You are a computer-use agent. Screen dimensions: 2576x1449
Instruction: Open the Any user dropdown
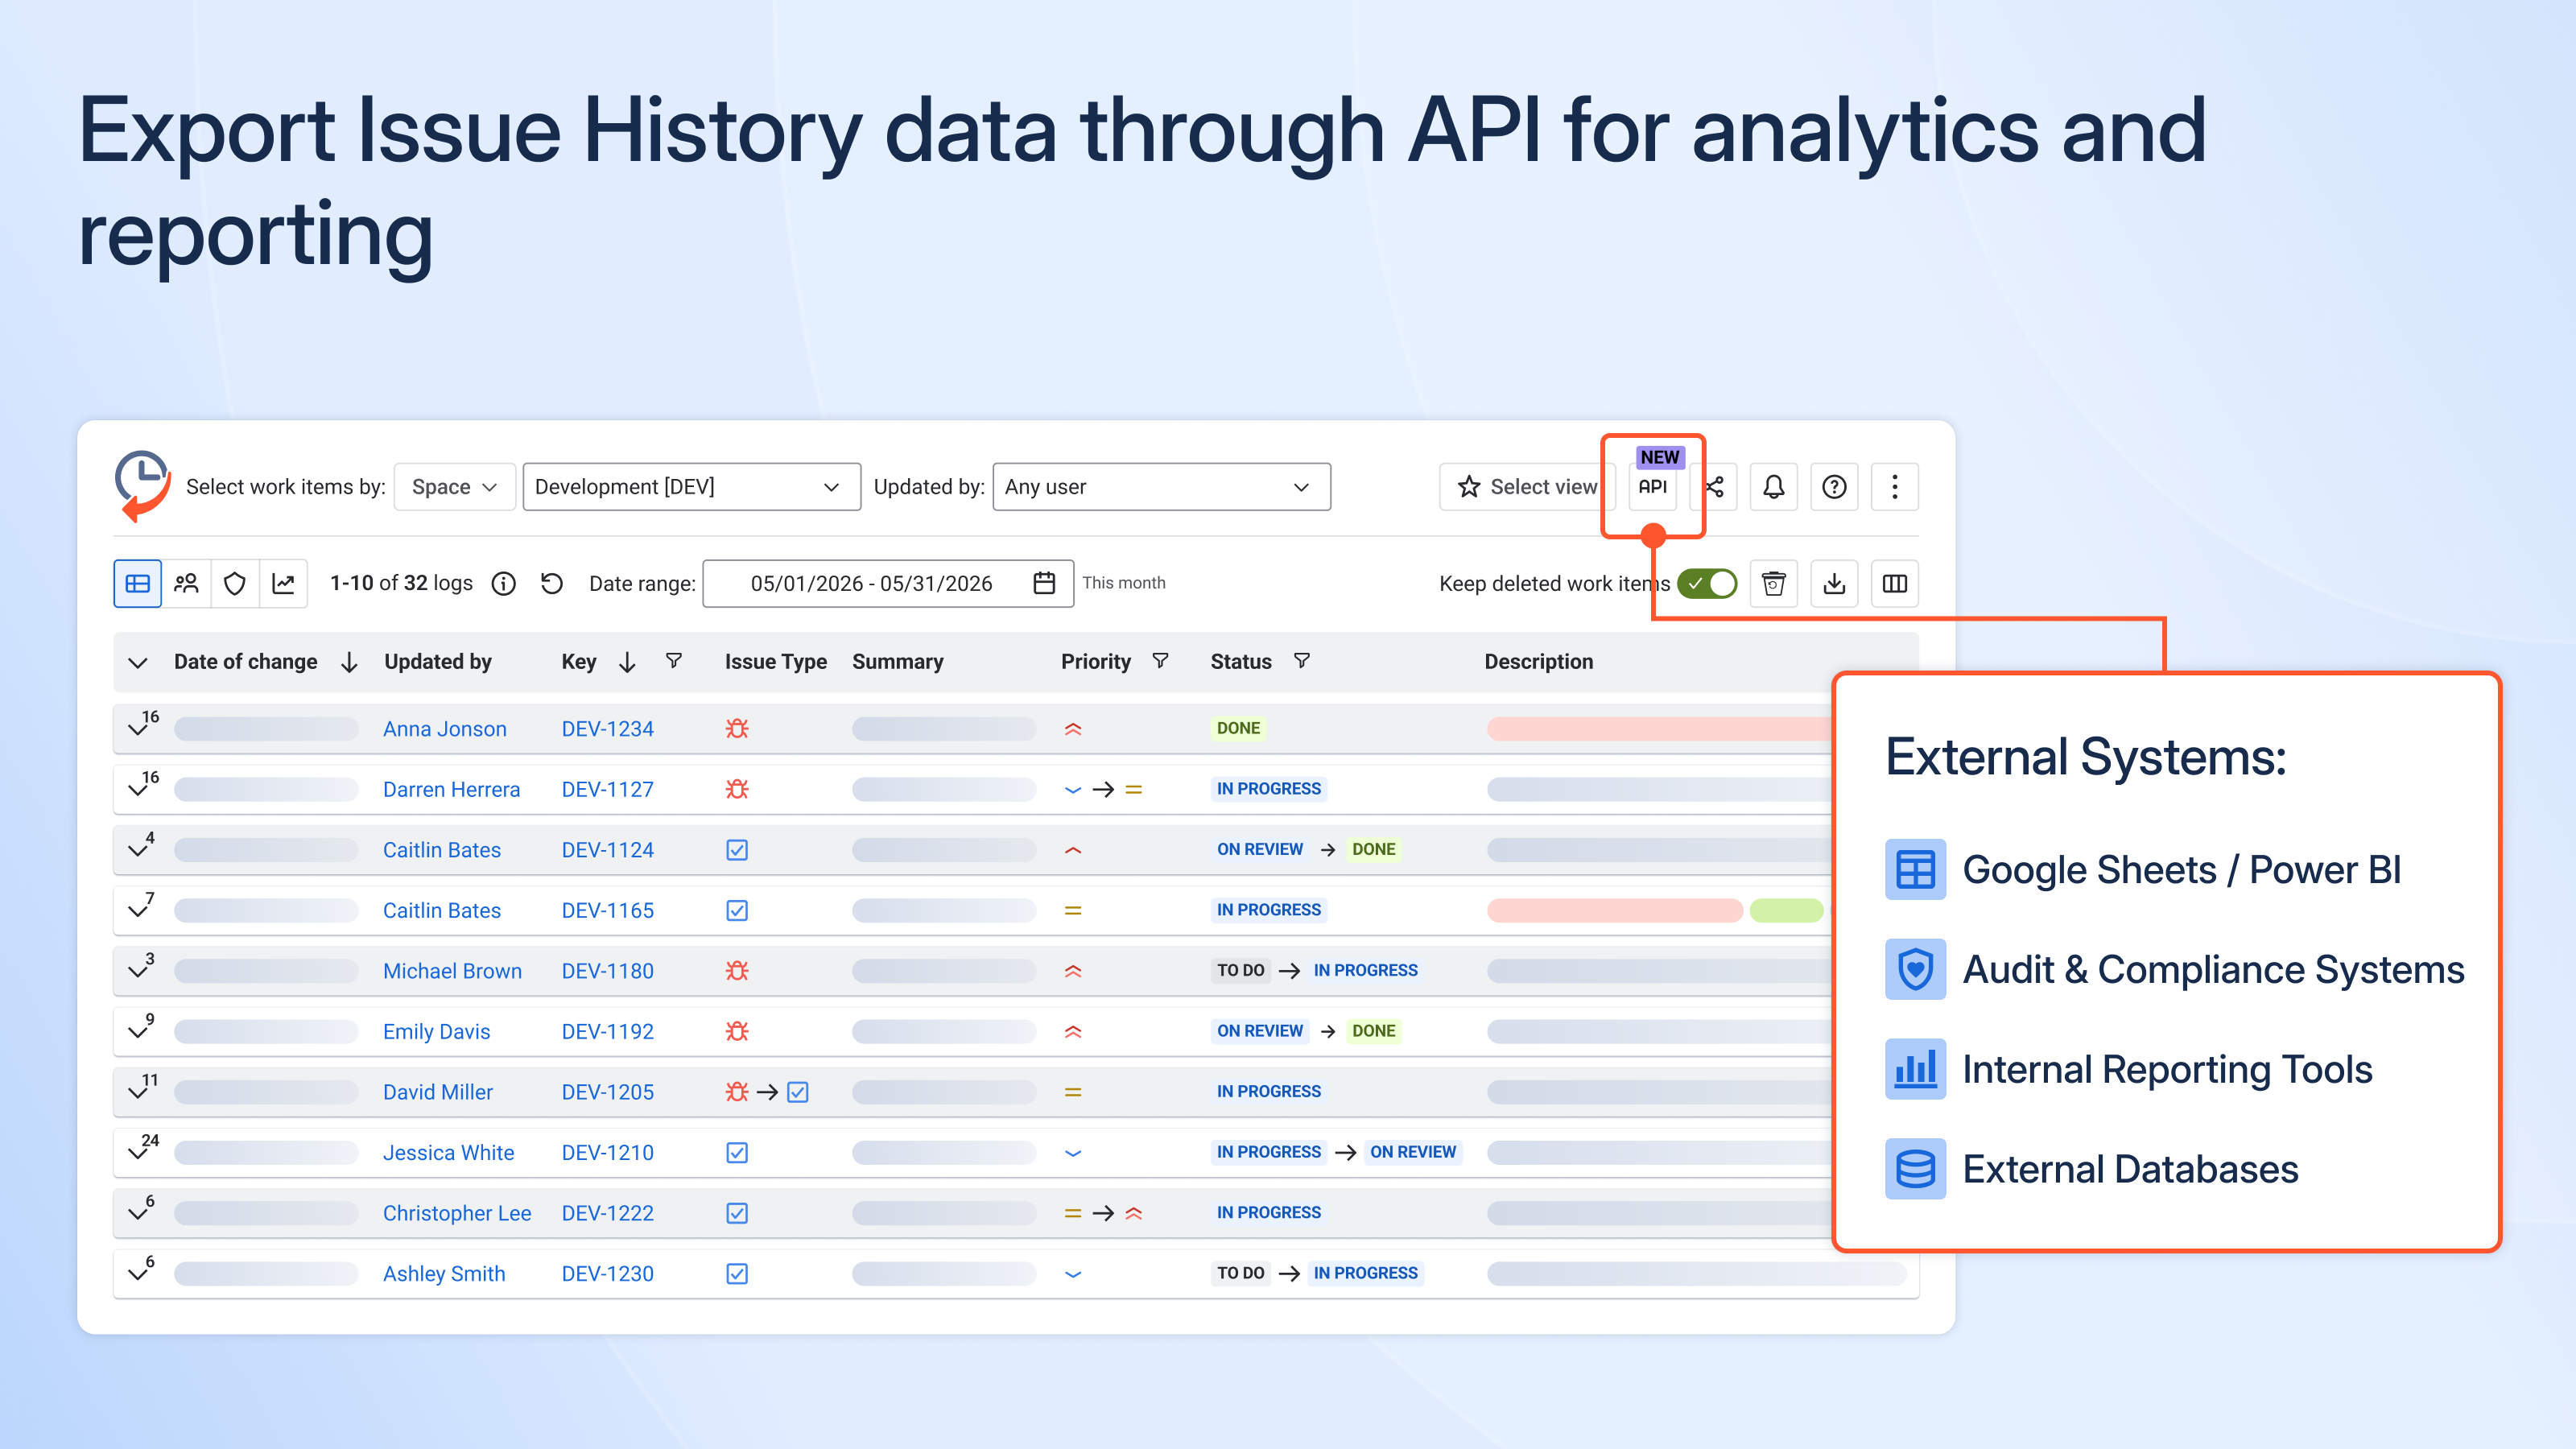click(x=1161, y=486)
